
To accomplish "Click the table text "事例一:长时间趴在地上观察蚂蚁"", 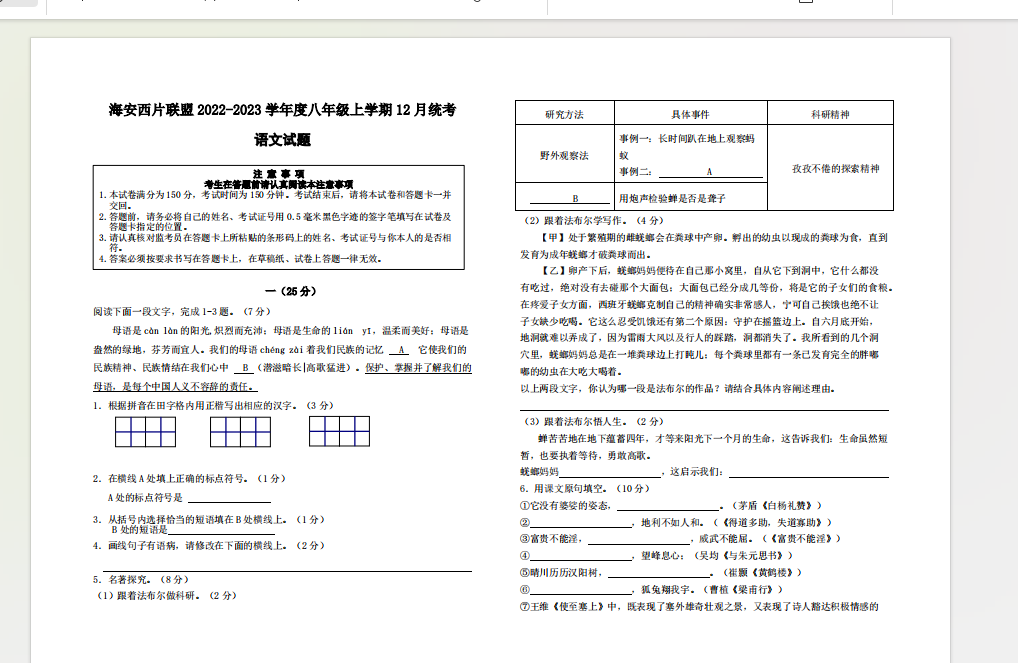I will pyautogui.click(x=687, y=147).
